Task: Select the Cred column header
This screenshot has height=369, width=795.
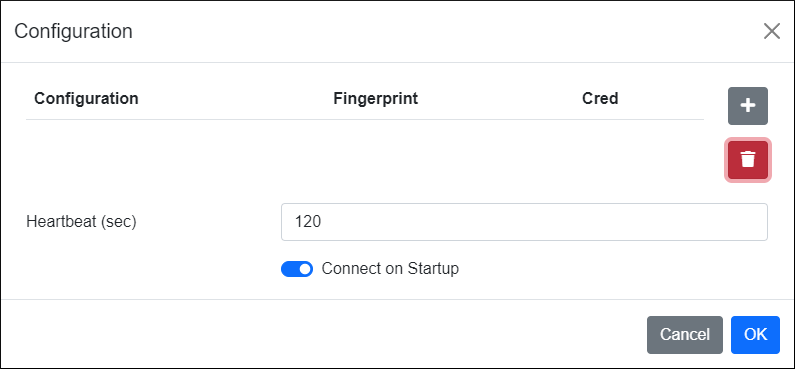Action: point(600,98)
